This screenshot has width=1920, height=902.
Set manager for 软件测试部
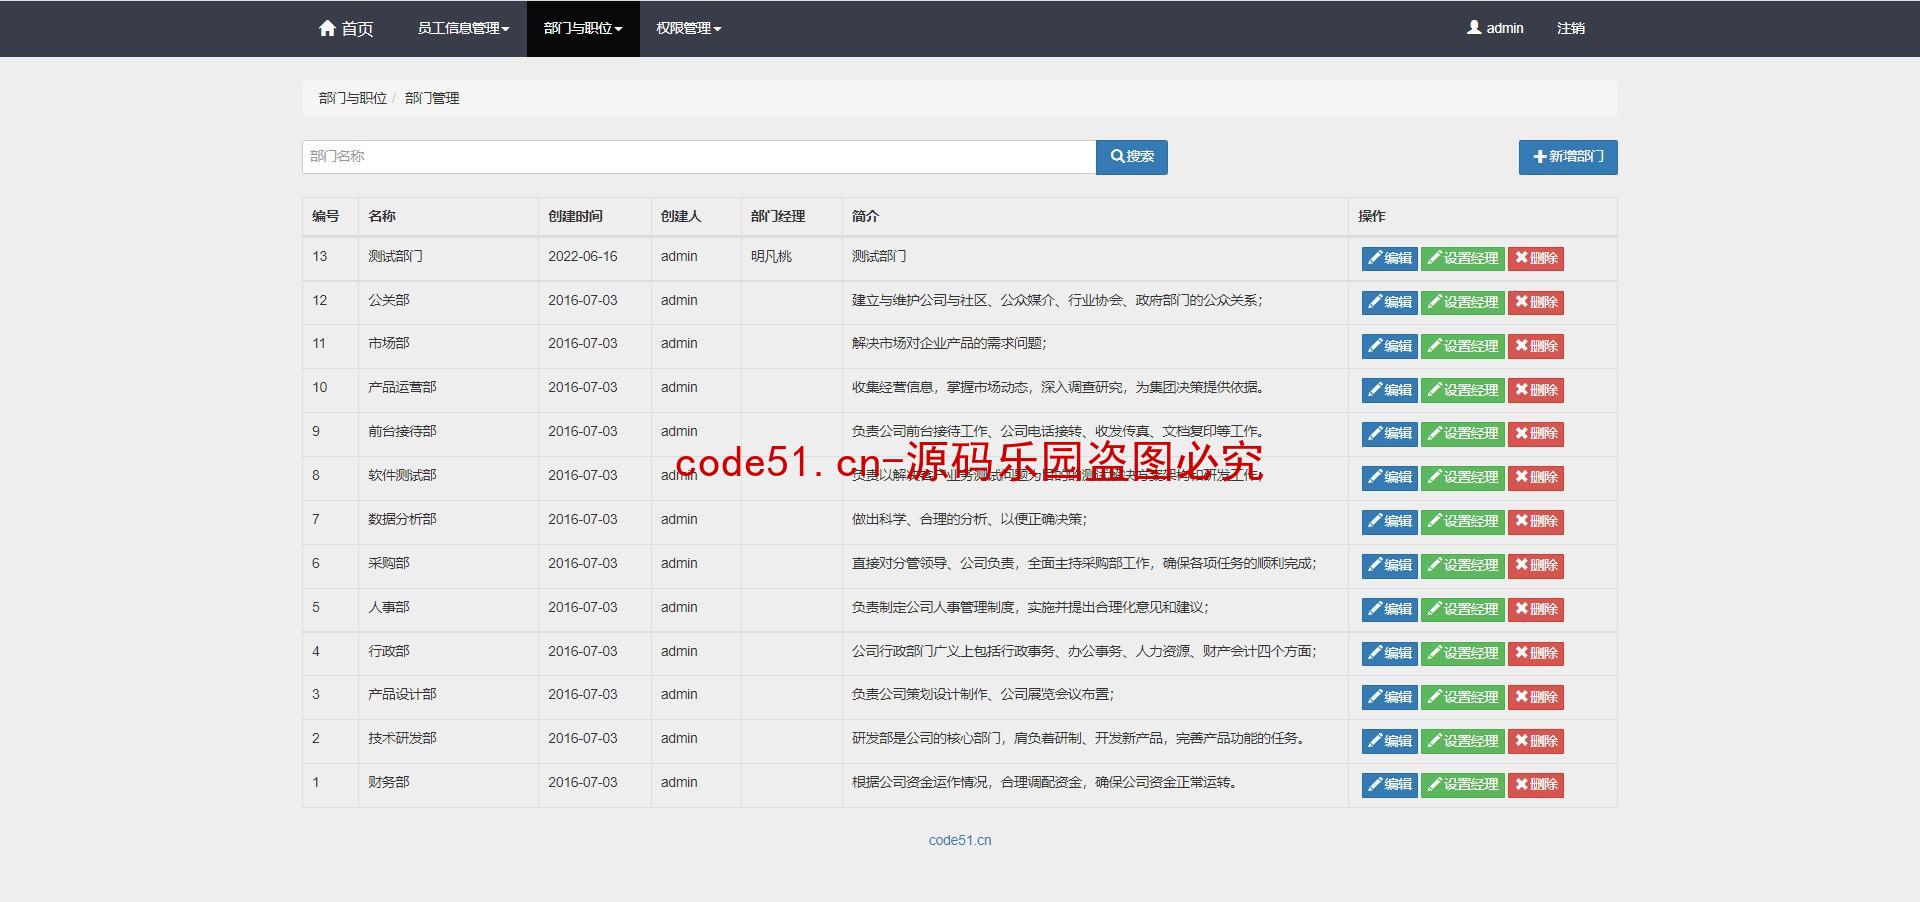[x=1463, y=477]
